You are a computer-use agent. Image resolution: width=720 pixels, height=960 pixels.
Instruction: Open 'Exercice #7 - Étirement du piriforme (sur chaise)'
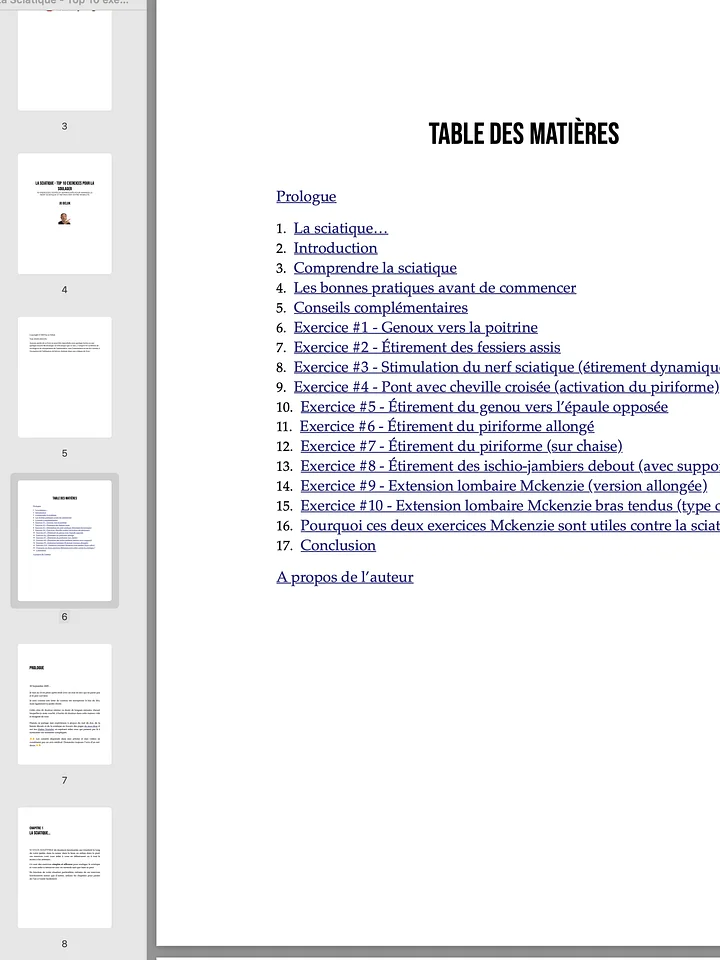tap(461, 446)
